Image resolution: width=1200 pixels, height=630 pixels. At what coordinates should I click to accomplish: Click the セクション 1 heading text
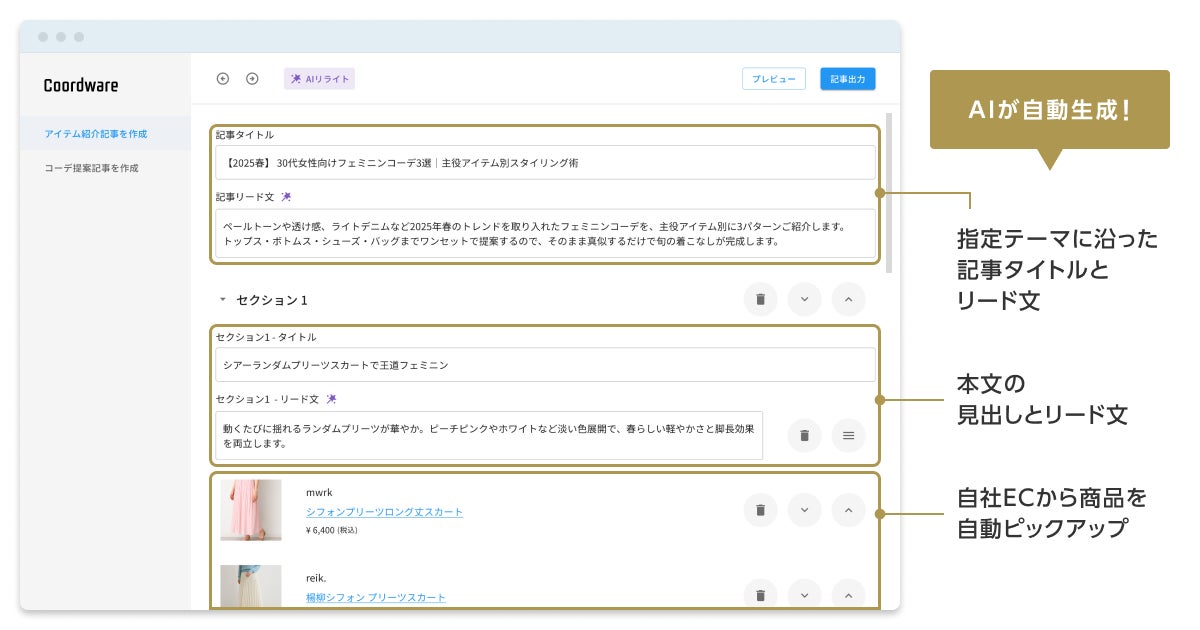[272, 300]
